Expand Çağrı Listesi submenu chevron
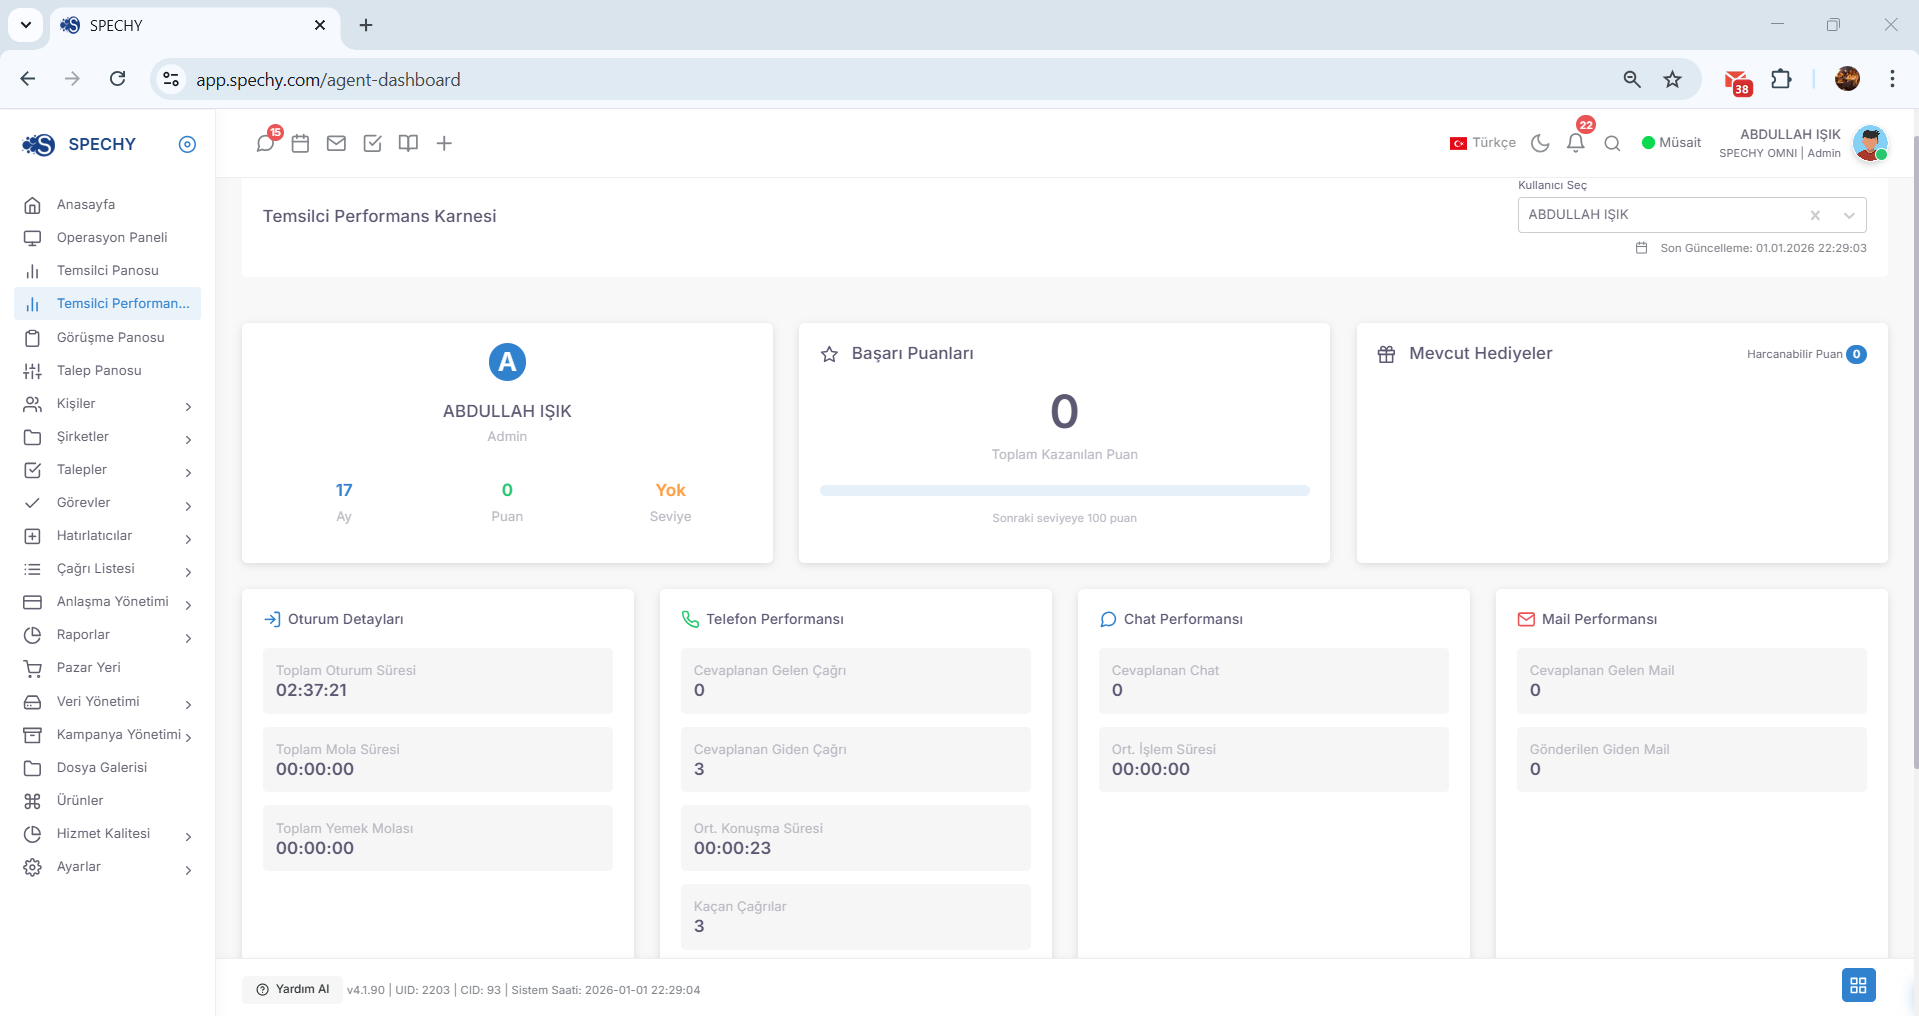The height and width of the screenshot is (1016, 1919). (x=188, y=571)
